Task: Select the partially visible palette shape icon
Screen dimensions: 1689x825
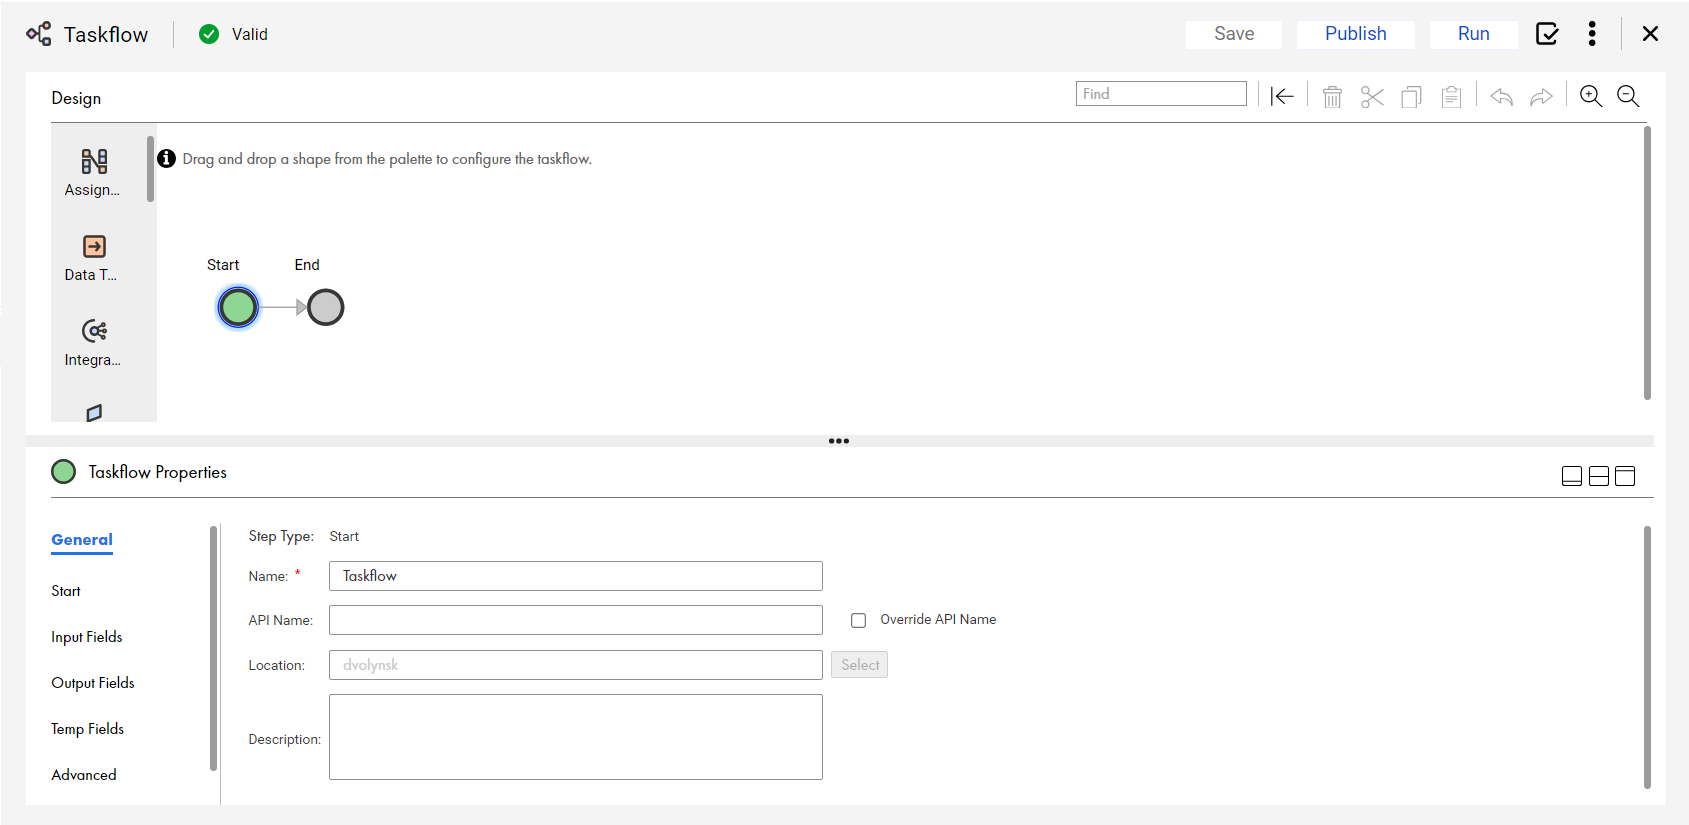Action: click(x=94, y=412)
